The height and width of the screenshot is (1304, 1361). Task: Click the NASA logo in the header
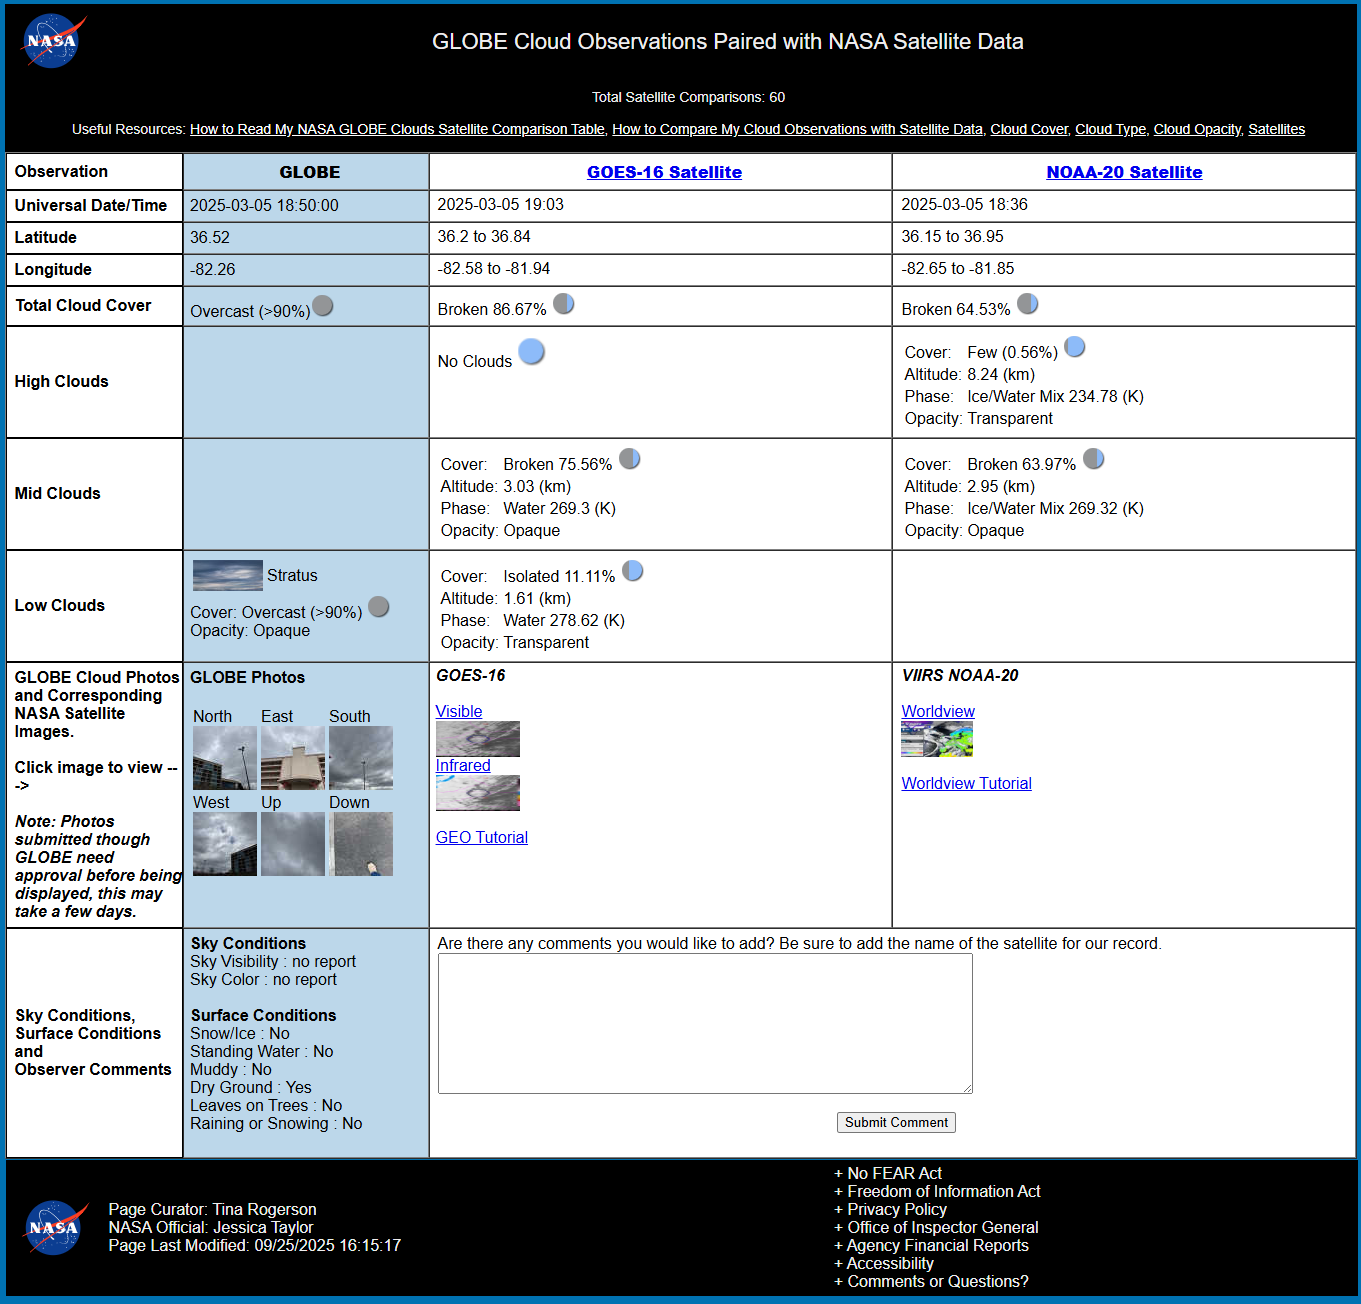[x=52, y=41]
